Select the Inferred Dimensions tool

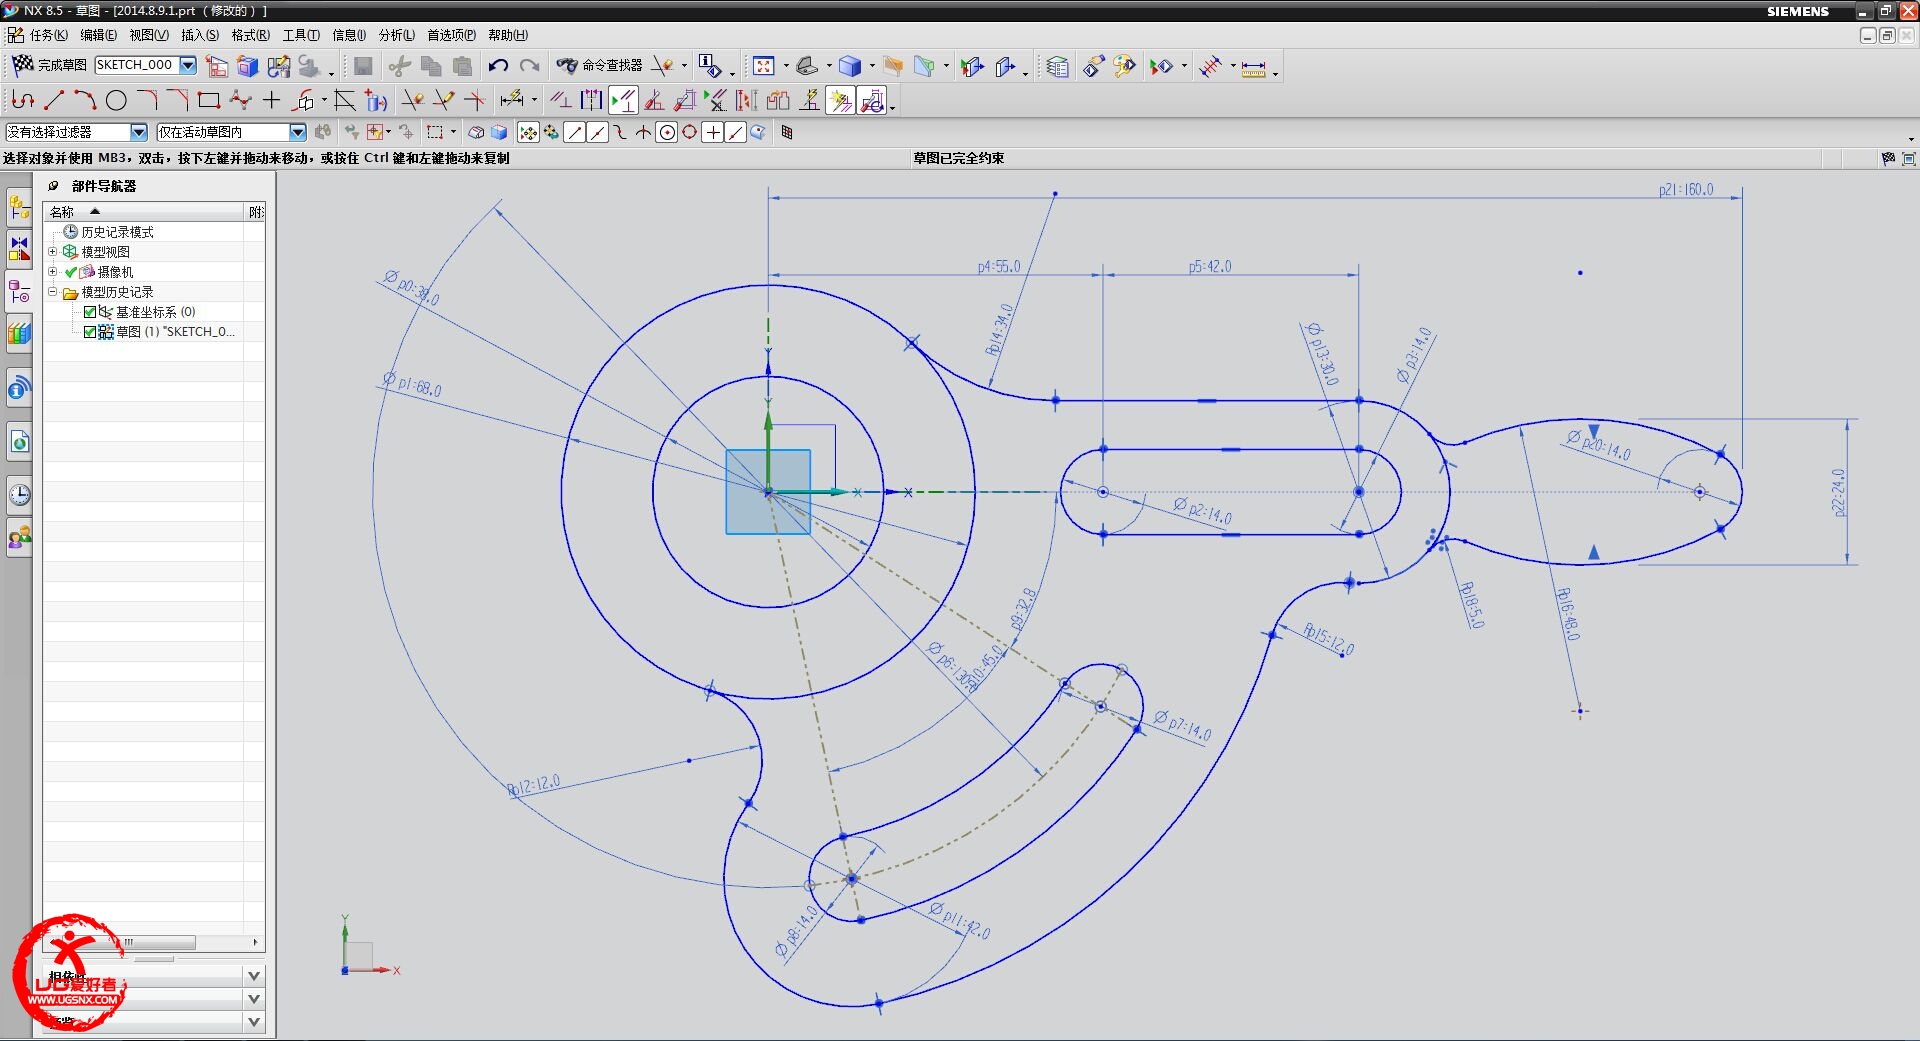(512, 100)
